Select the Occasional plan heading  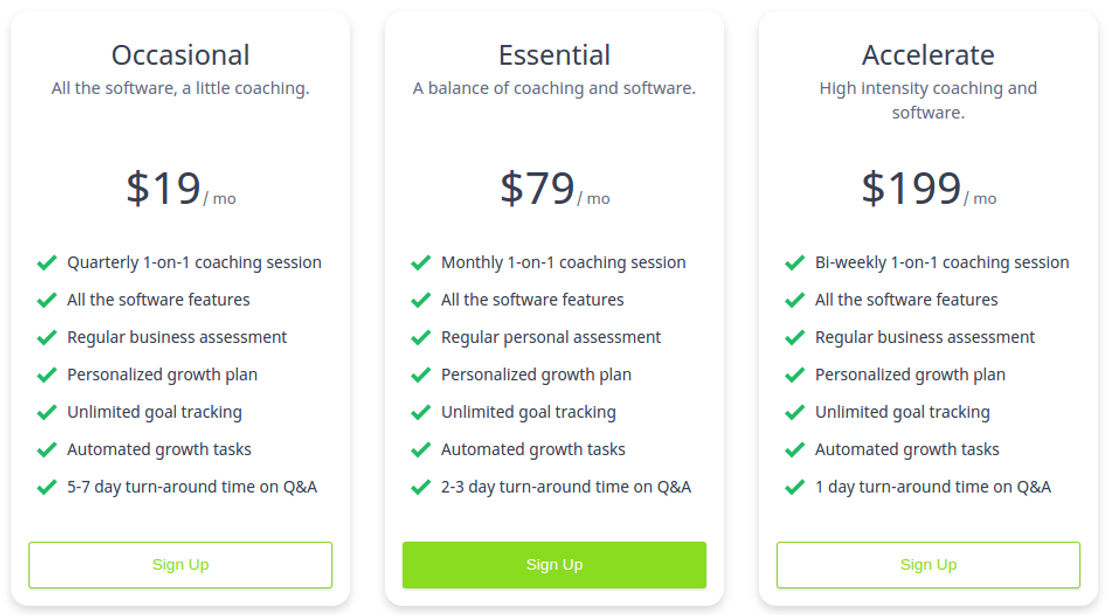(180, 55)
